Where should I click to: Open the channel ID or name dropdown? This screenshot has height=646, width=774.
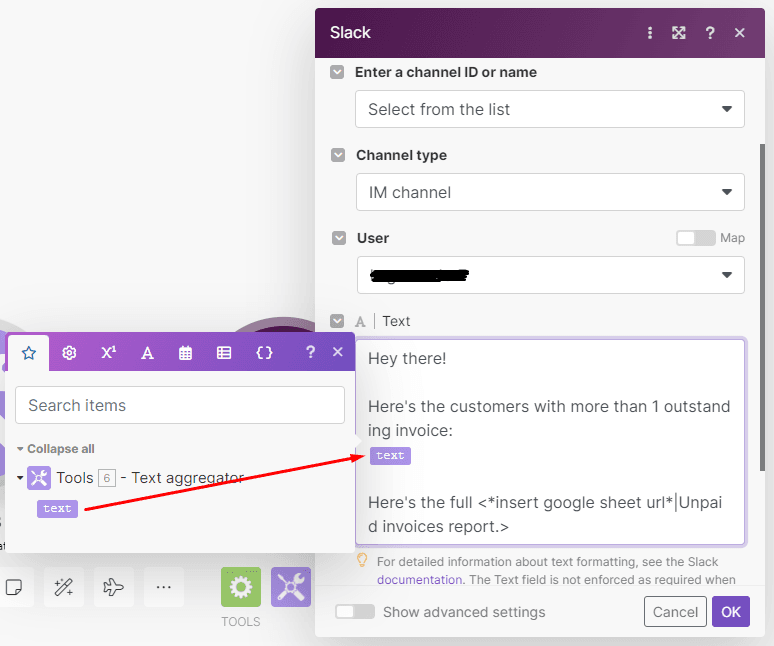coord(549,109)
